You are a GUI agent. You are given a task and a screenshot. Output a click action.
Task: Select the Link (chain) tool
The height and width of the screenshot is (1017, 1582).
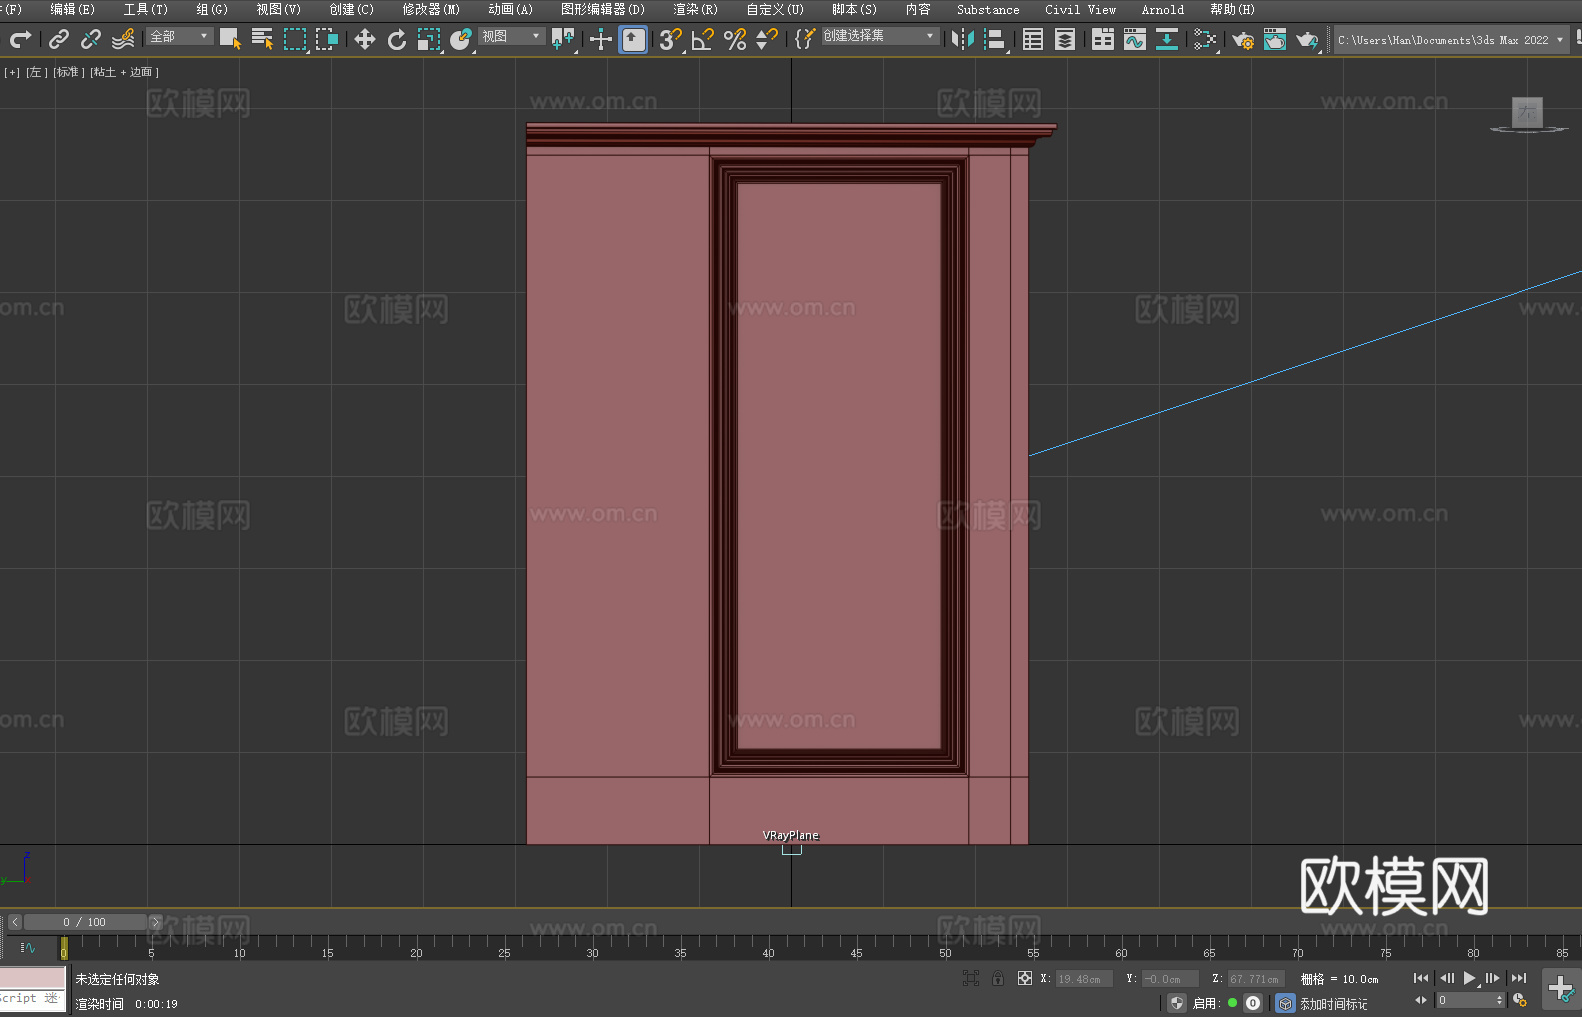[x=59, y=39]
